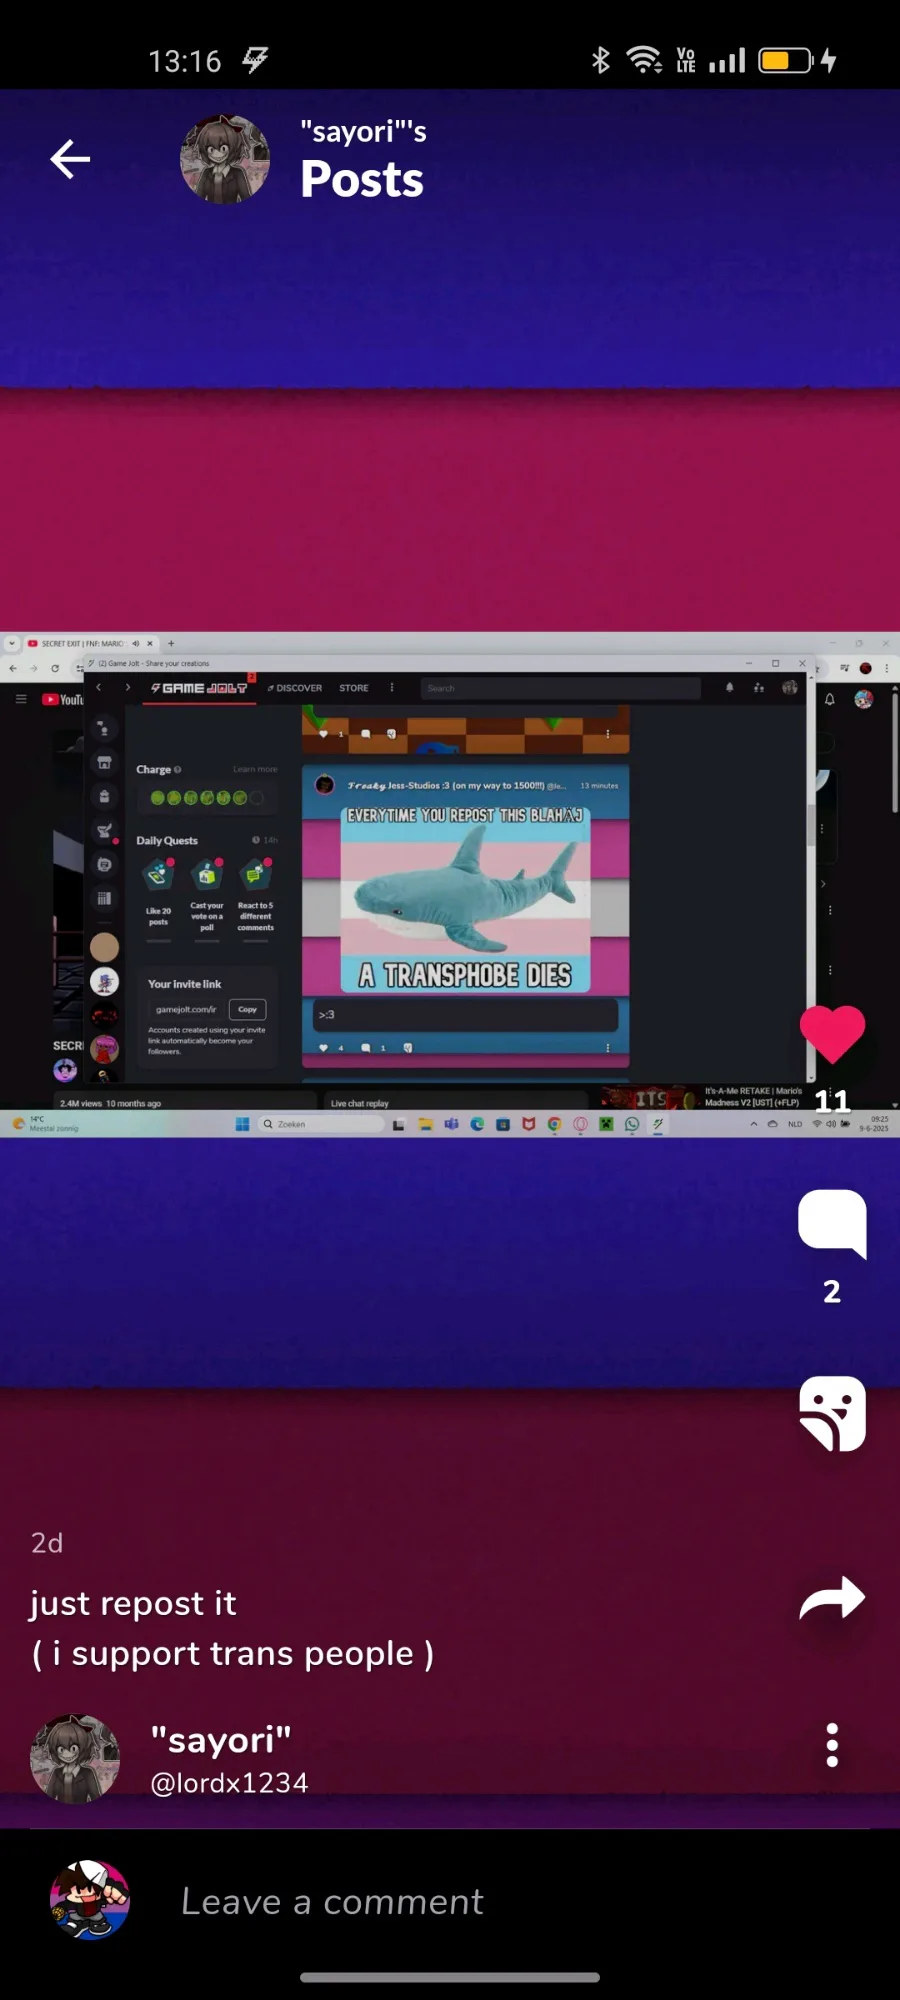Tap the "2d" post timestamp

47,1543
